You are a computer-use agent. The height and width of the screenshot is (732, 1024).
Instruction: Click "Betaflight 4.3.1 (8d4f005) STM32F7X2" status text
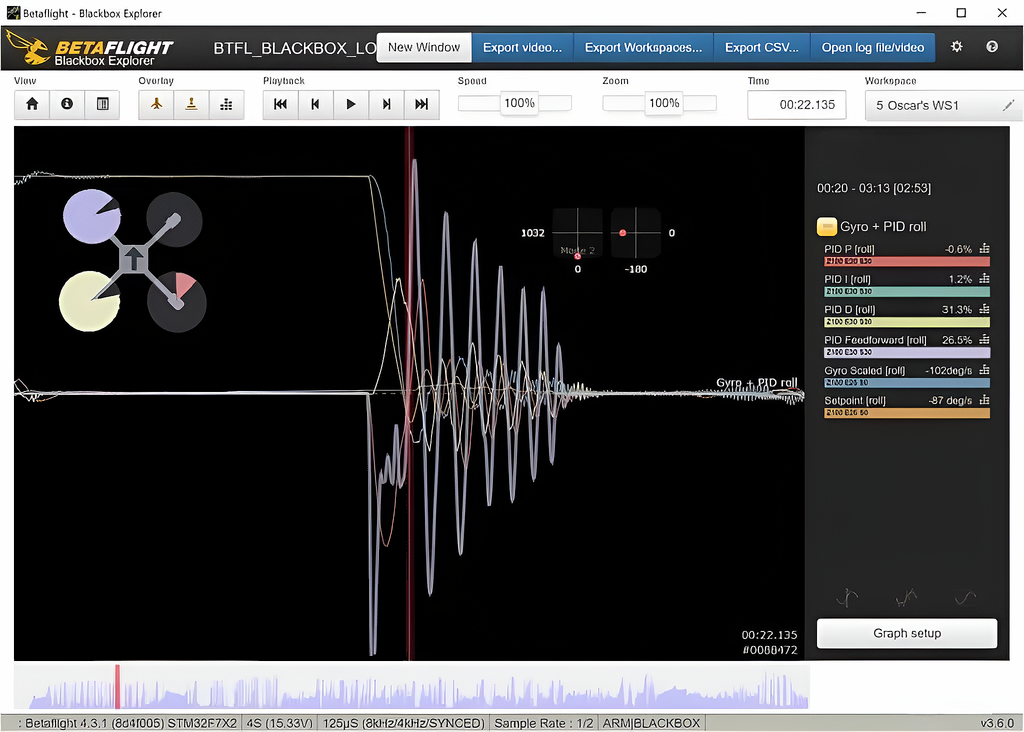point(131,724)
